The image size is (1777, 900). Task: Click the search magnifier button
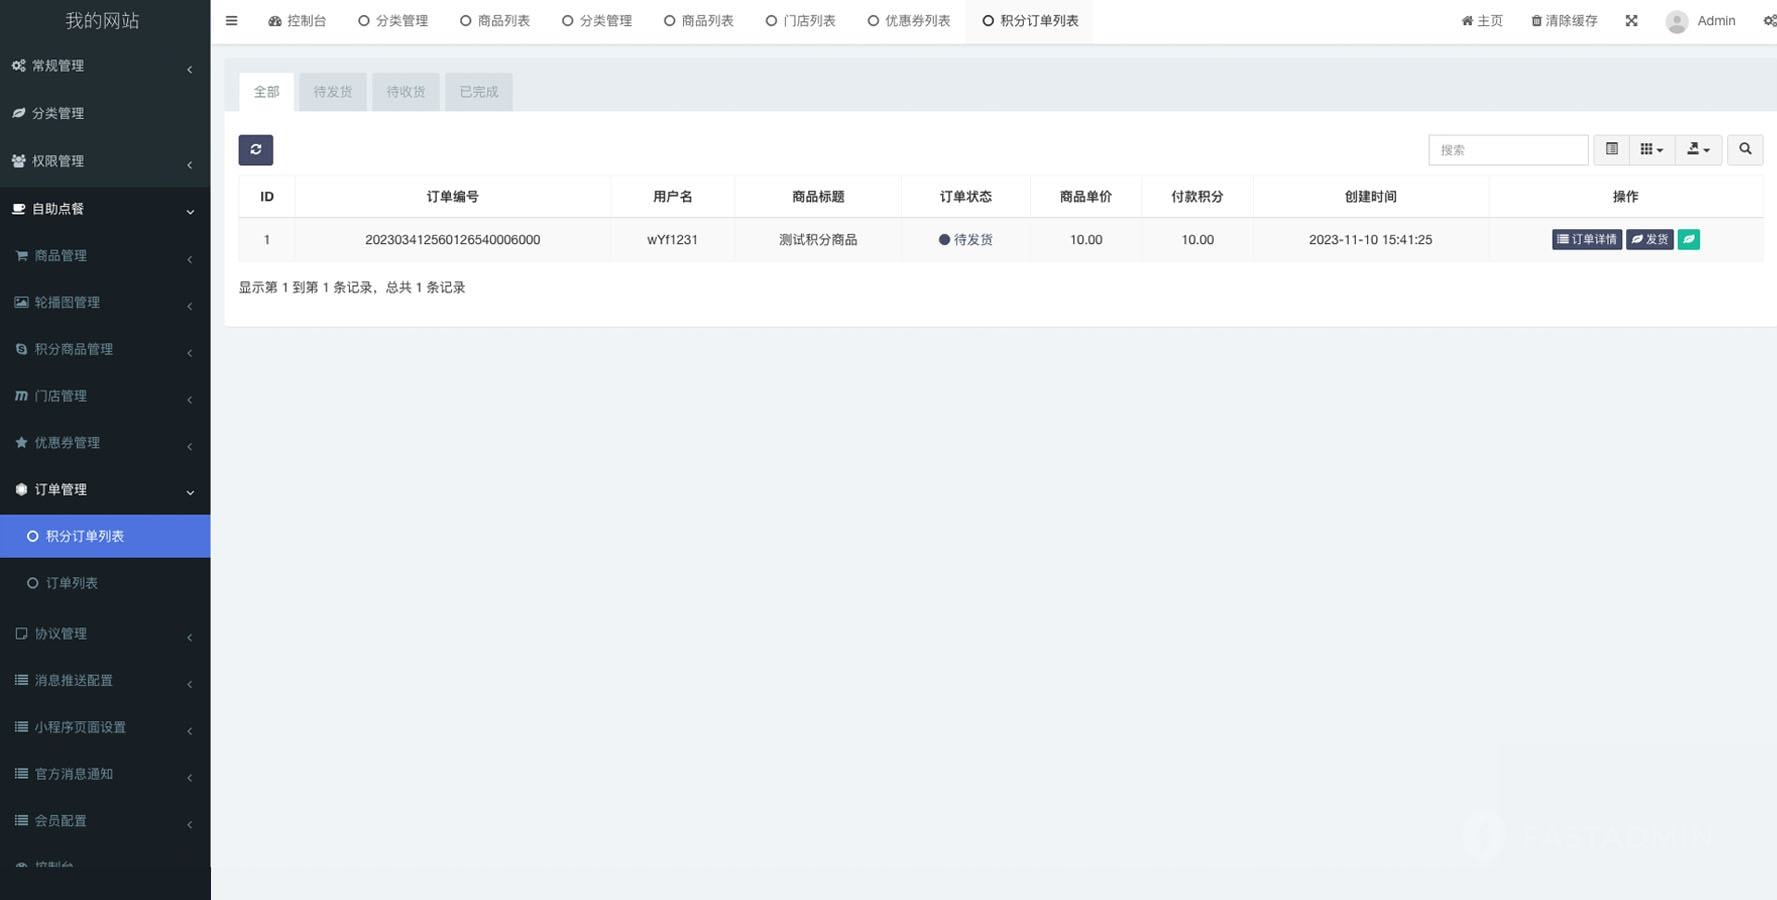click(x=1745, y=150)
